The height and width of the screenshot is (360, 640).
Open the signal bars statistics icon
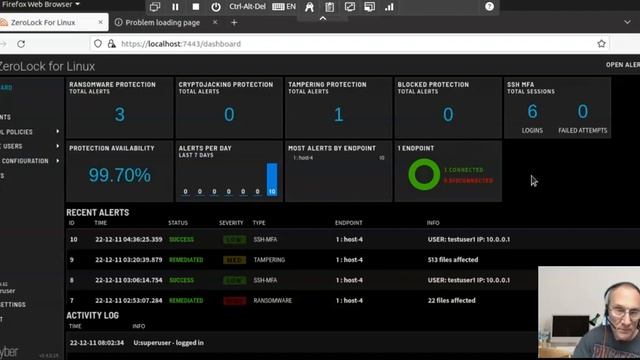click(x=389, y=7)
